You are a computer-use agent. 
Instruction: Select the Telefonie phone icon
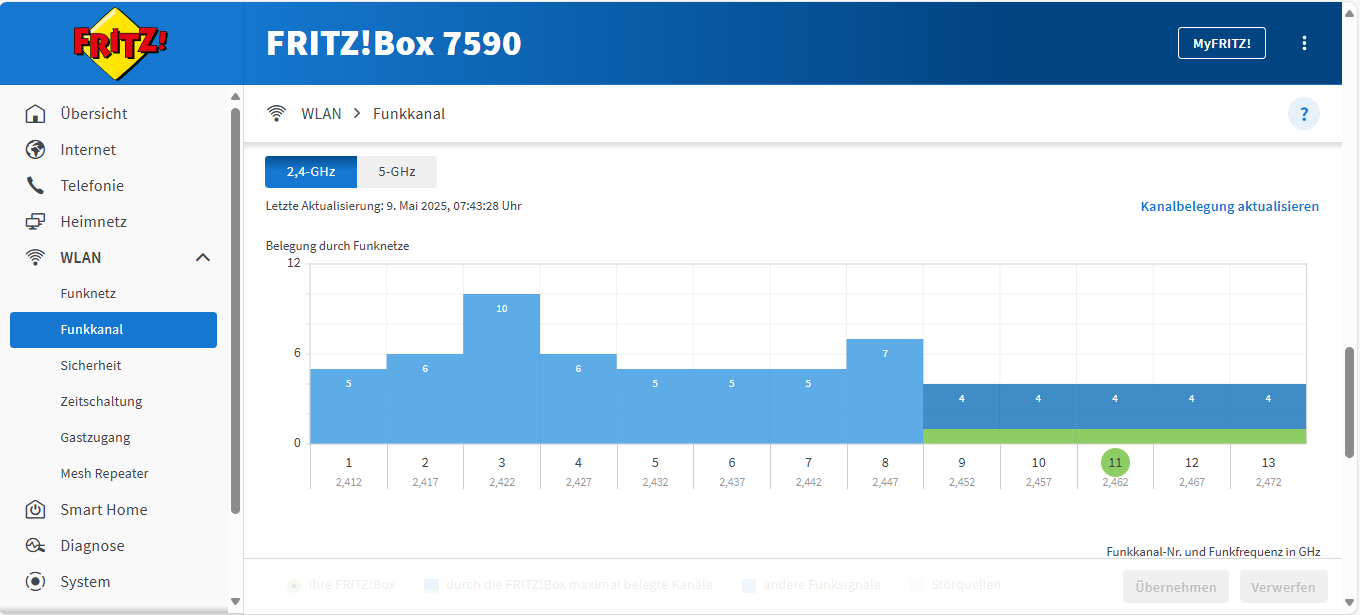point(35,186)
